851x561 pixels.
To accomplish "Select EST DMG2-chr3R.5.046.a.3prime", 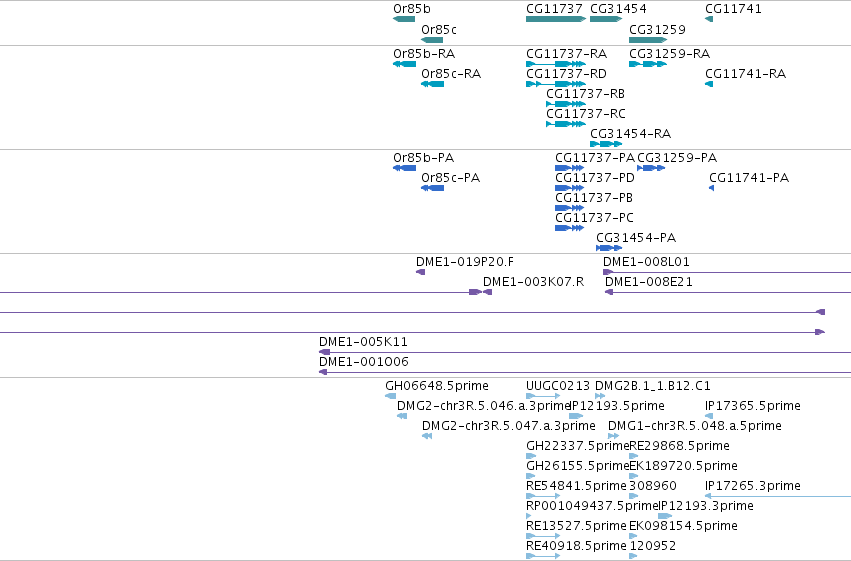I will [x=484, y=406].
